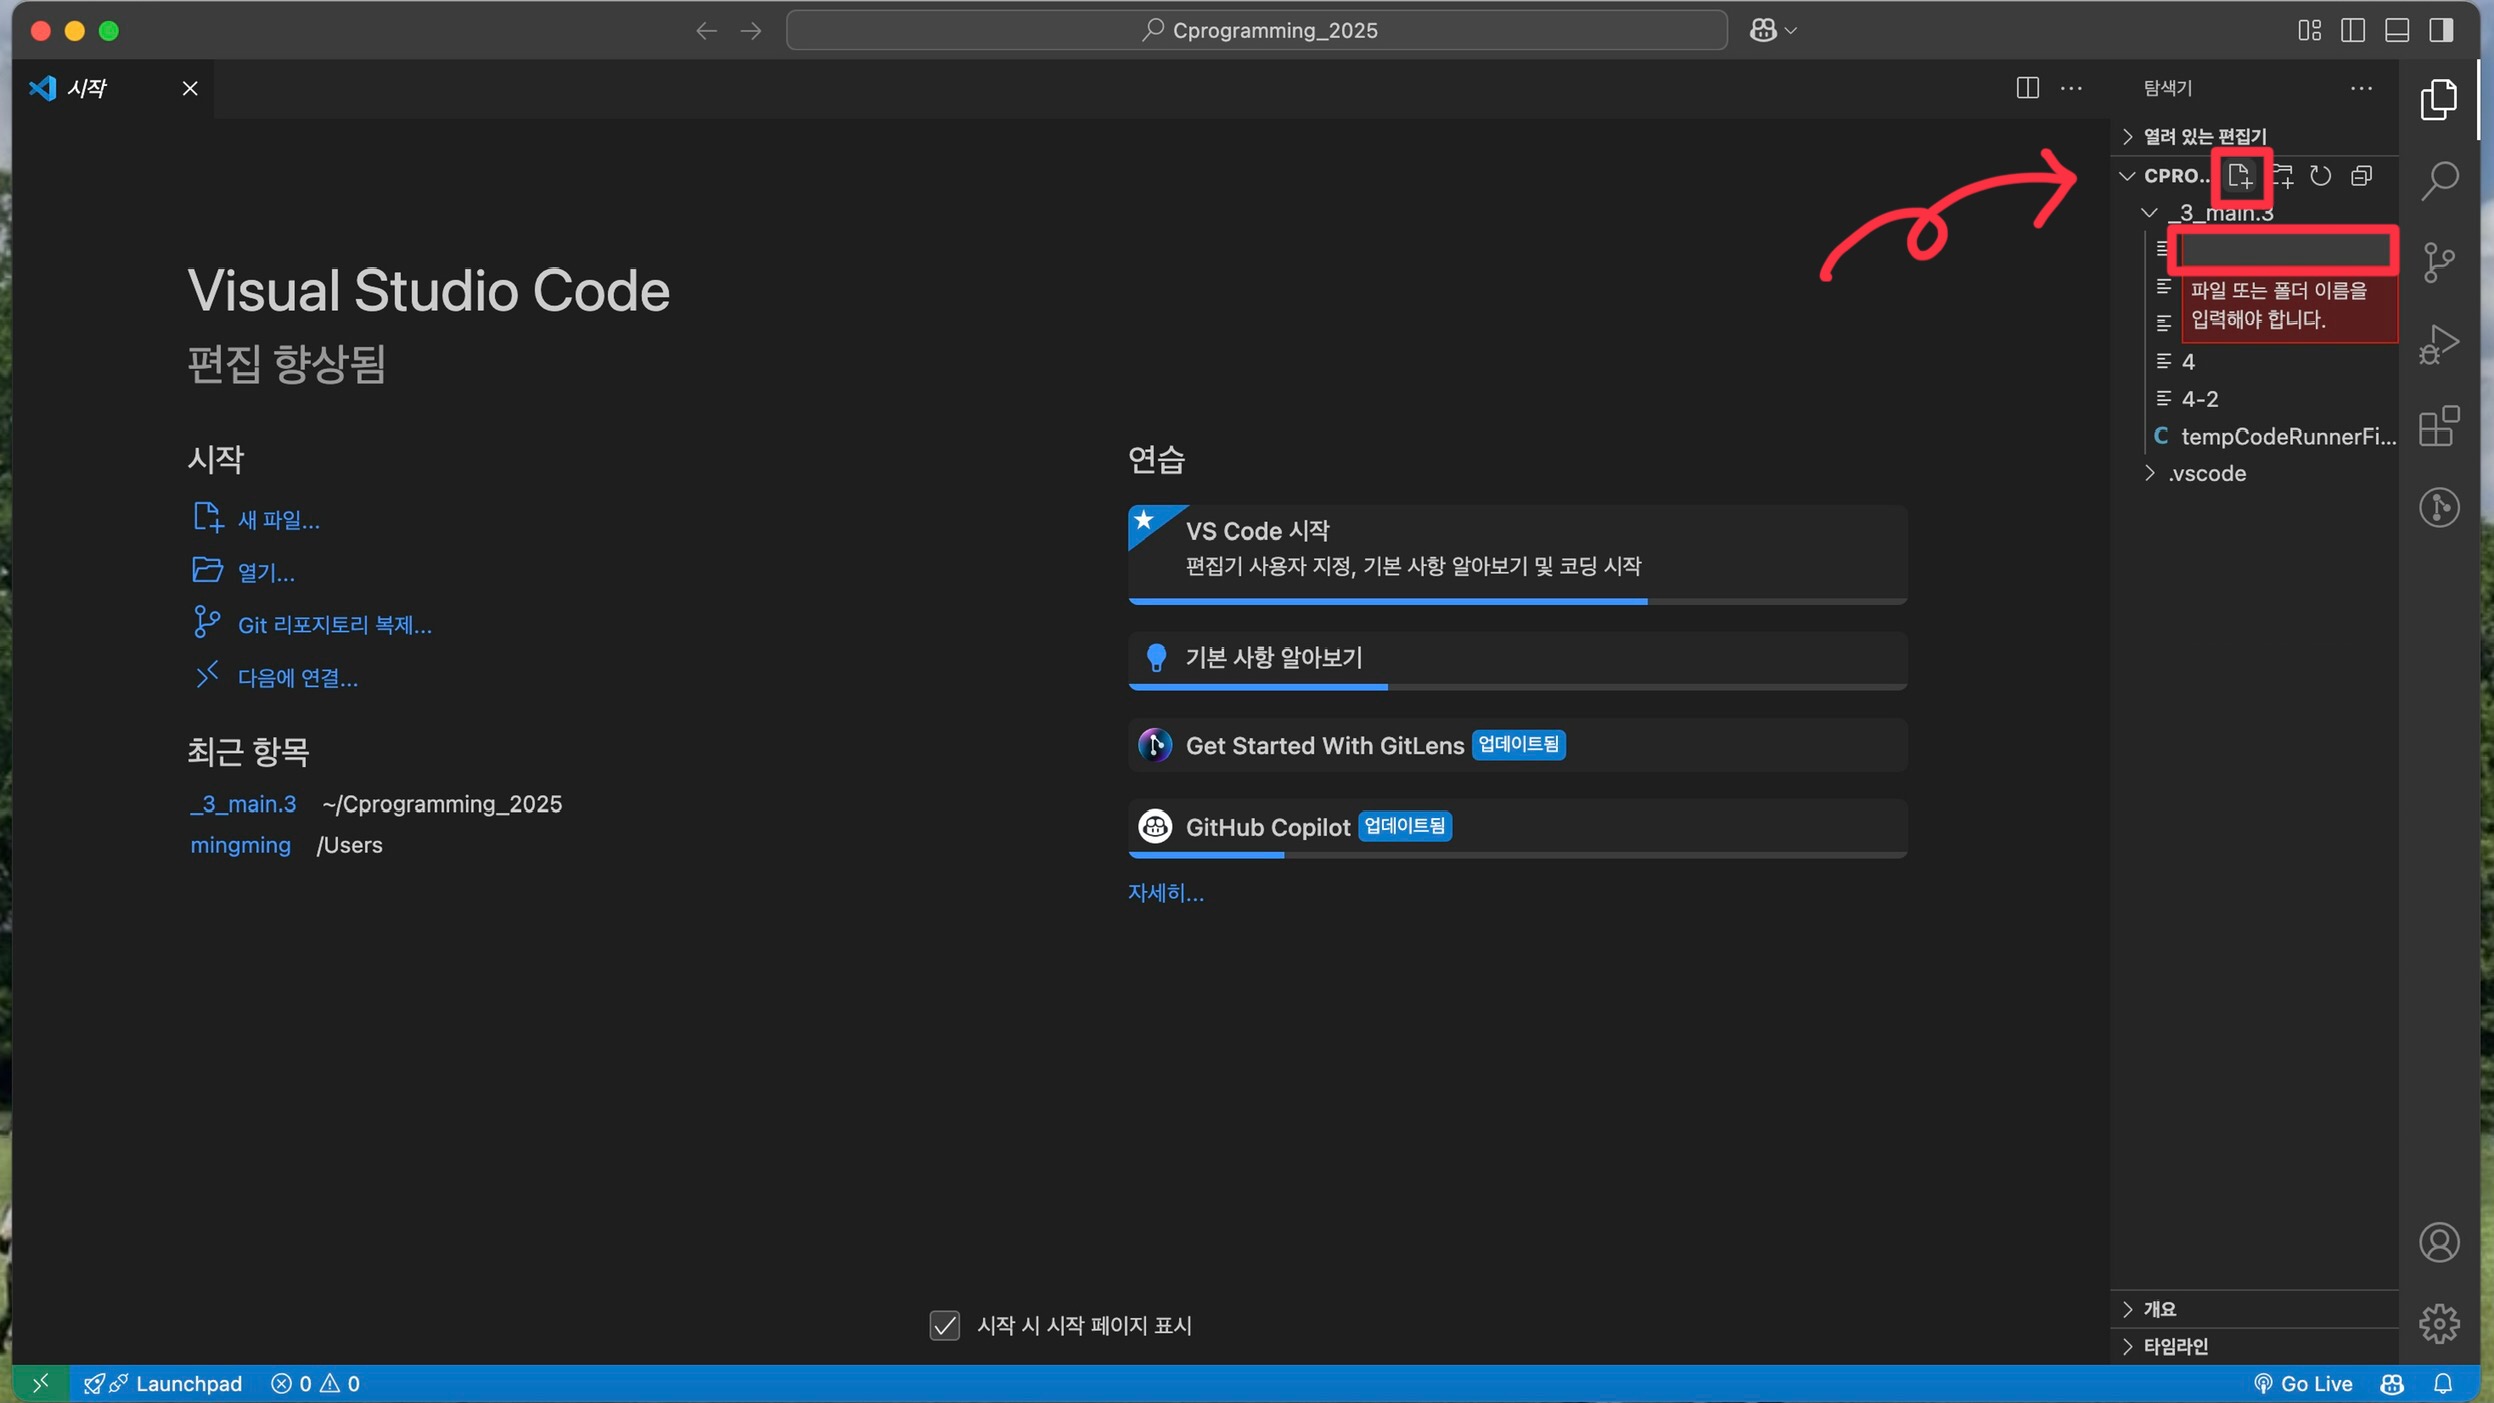
Task: Open editor more actions ellipsis
Action: pyautogui.click(x=2071, y=88)
